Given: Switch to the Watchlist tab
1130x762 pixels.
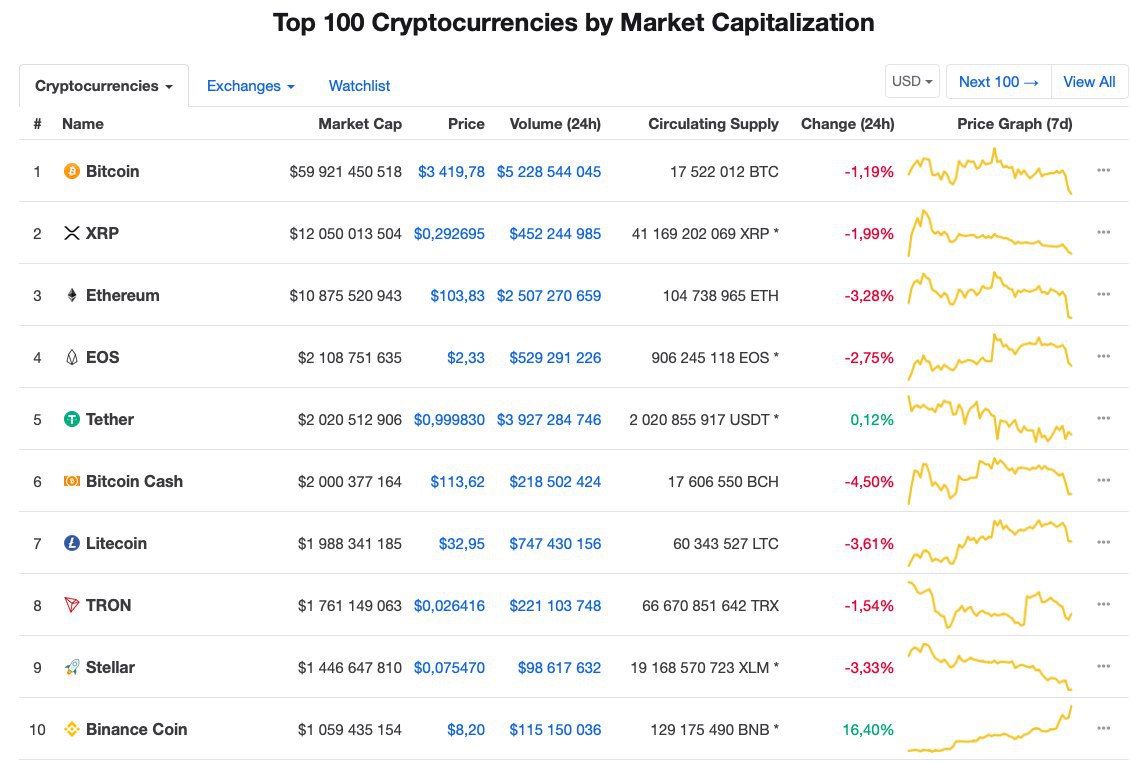Looking at the screenshot, I should pos(359,86).
